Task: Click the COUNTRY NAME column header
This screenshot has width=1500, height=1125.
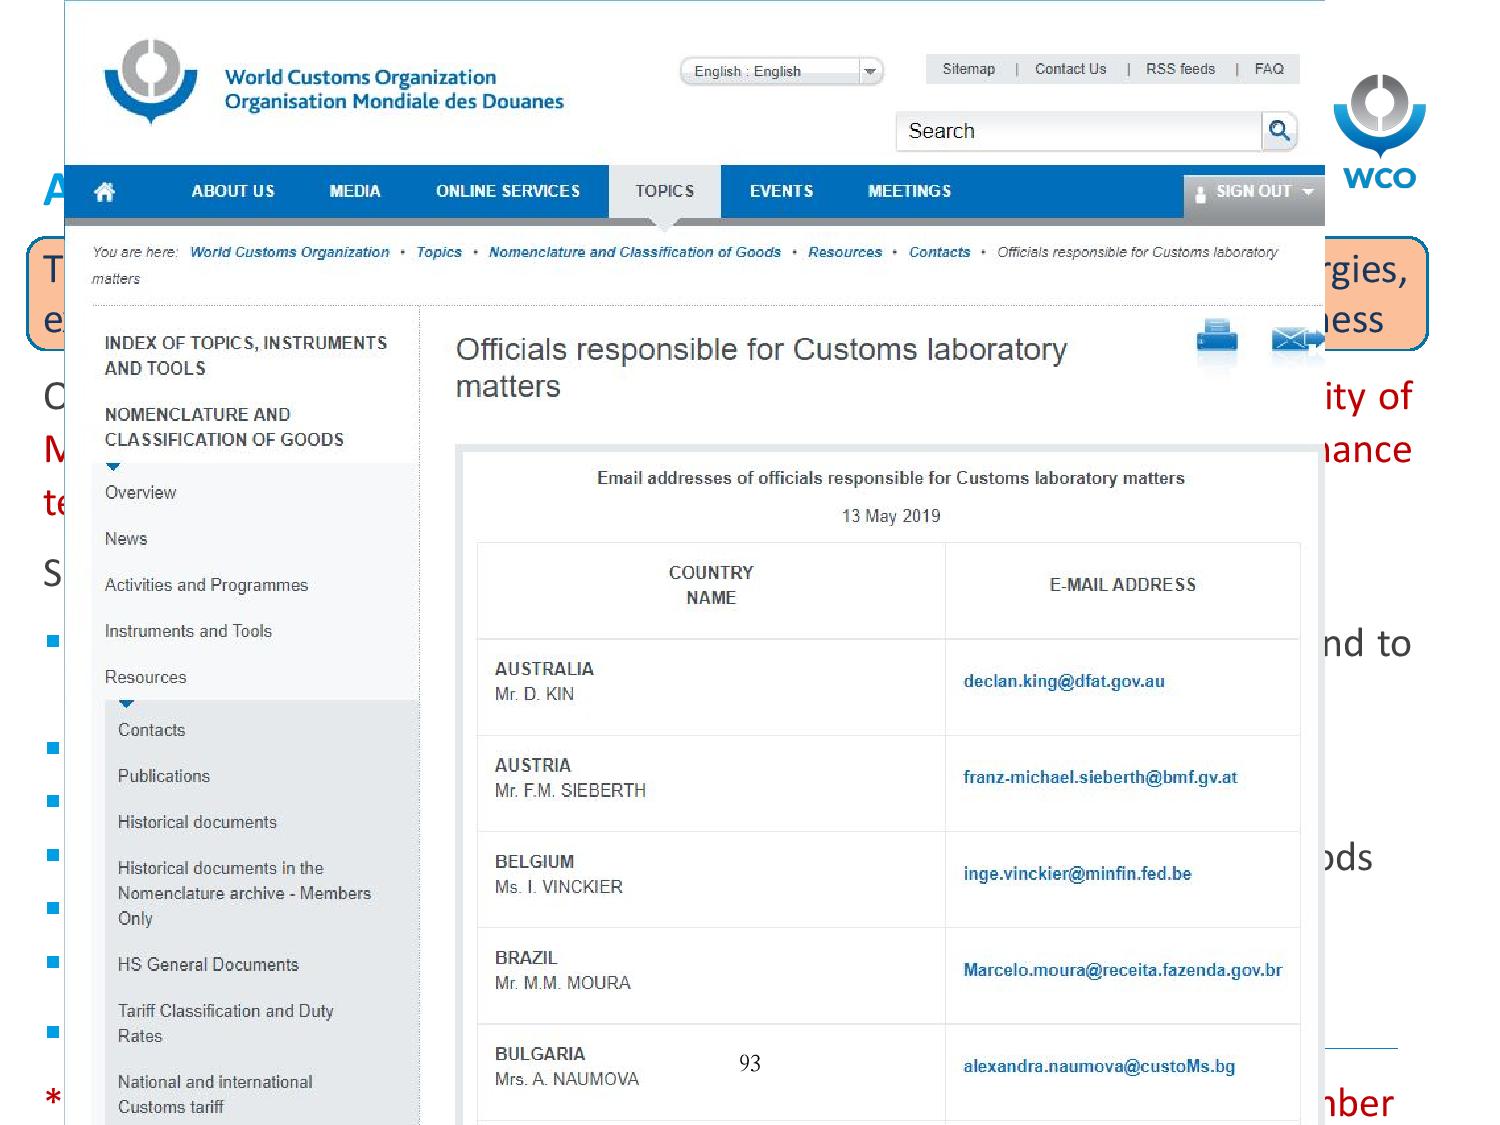Action: point(711,585)
